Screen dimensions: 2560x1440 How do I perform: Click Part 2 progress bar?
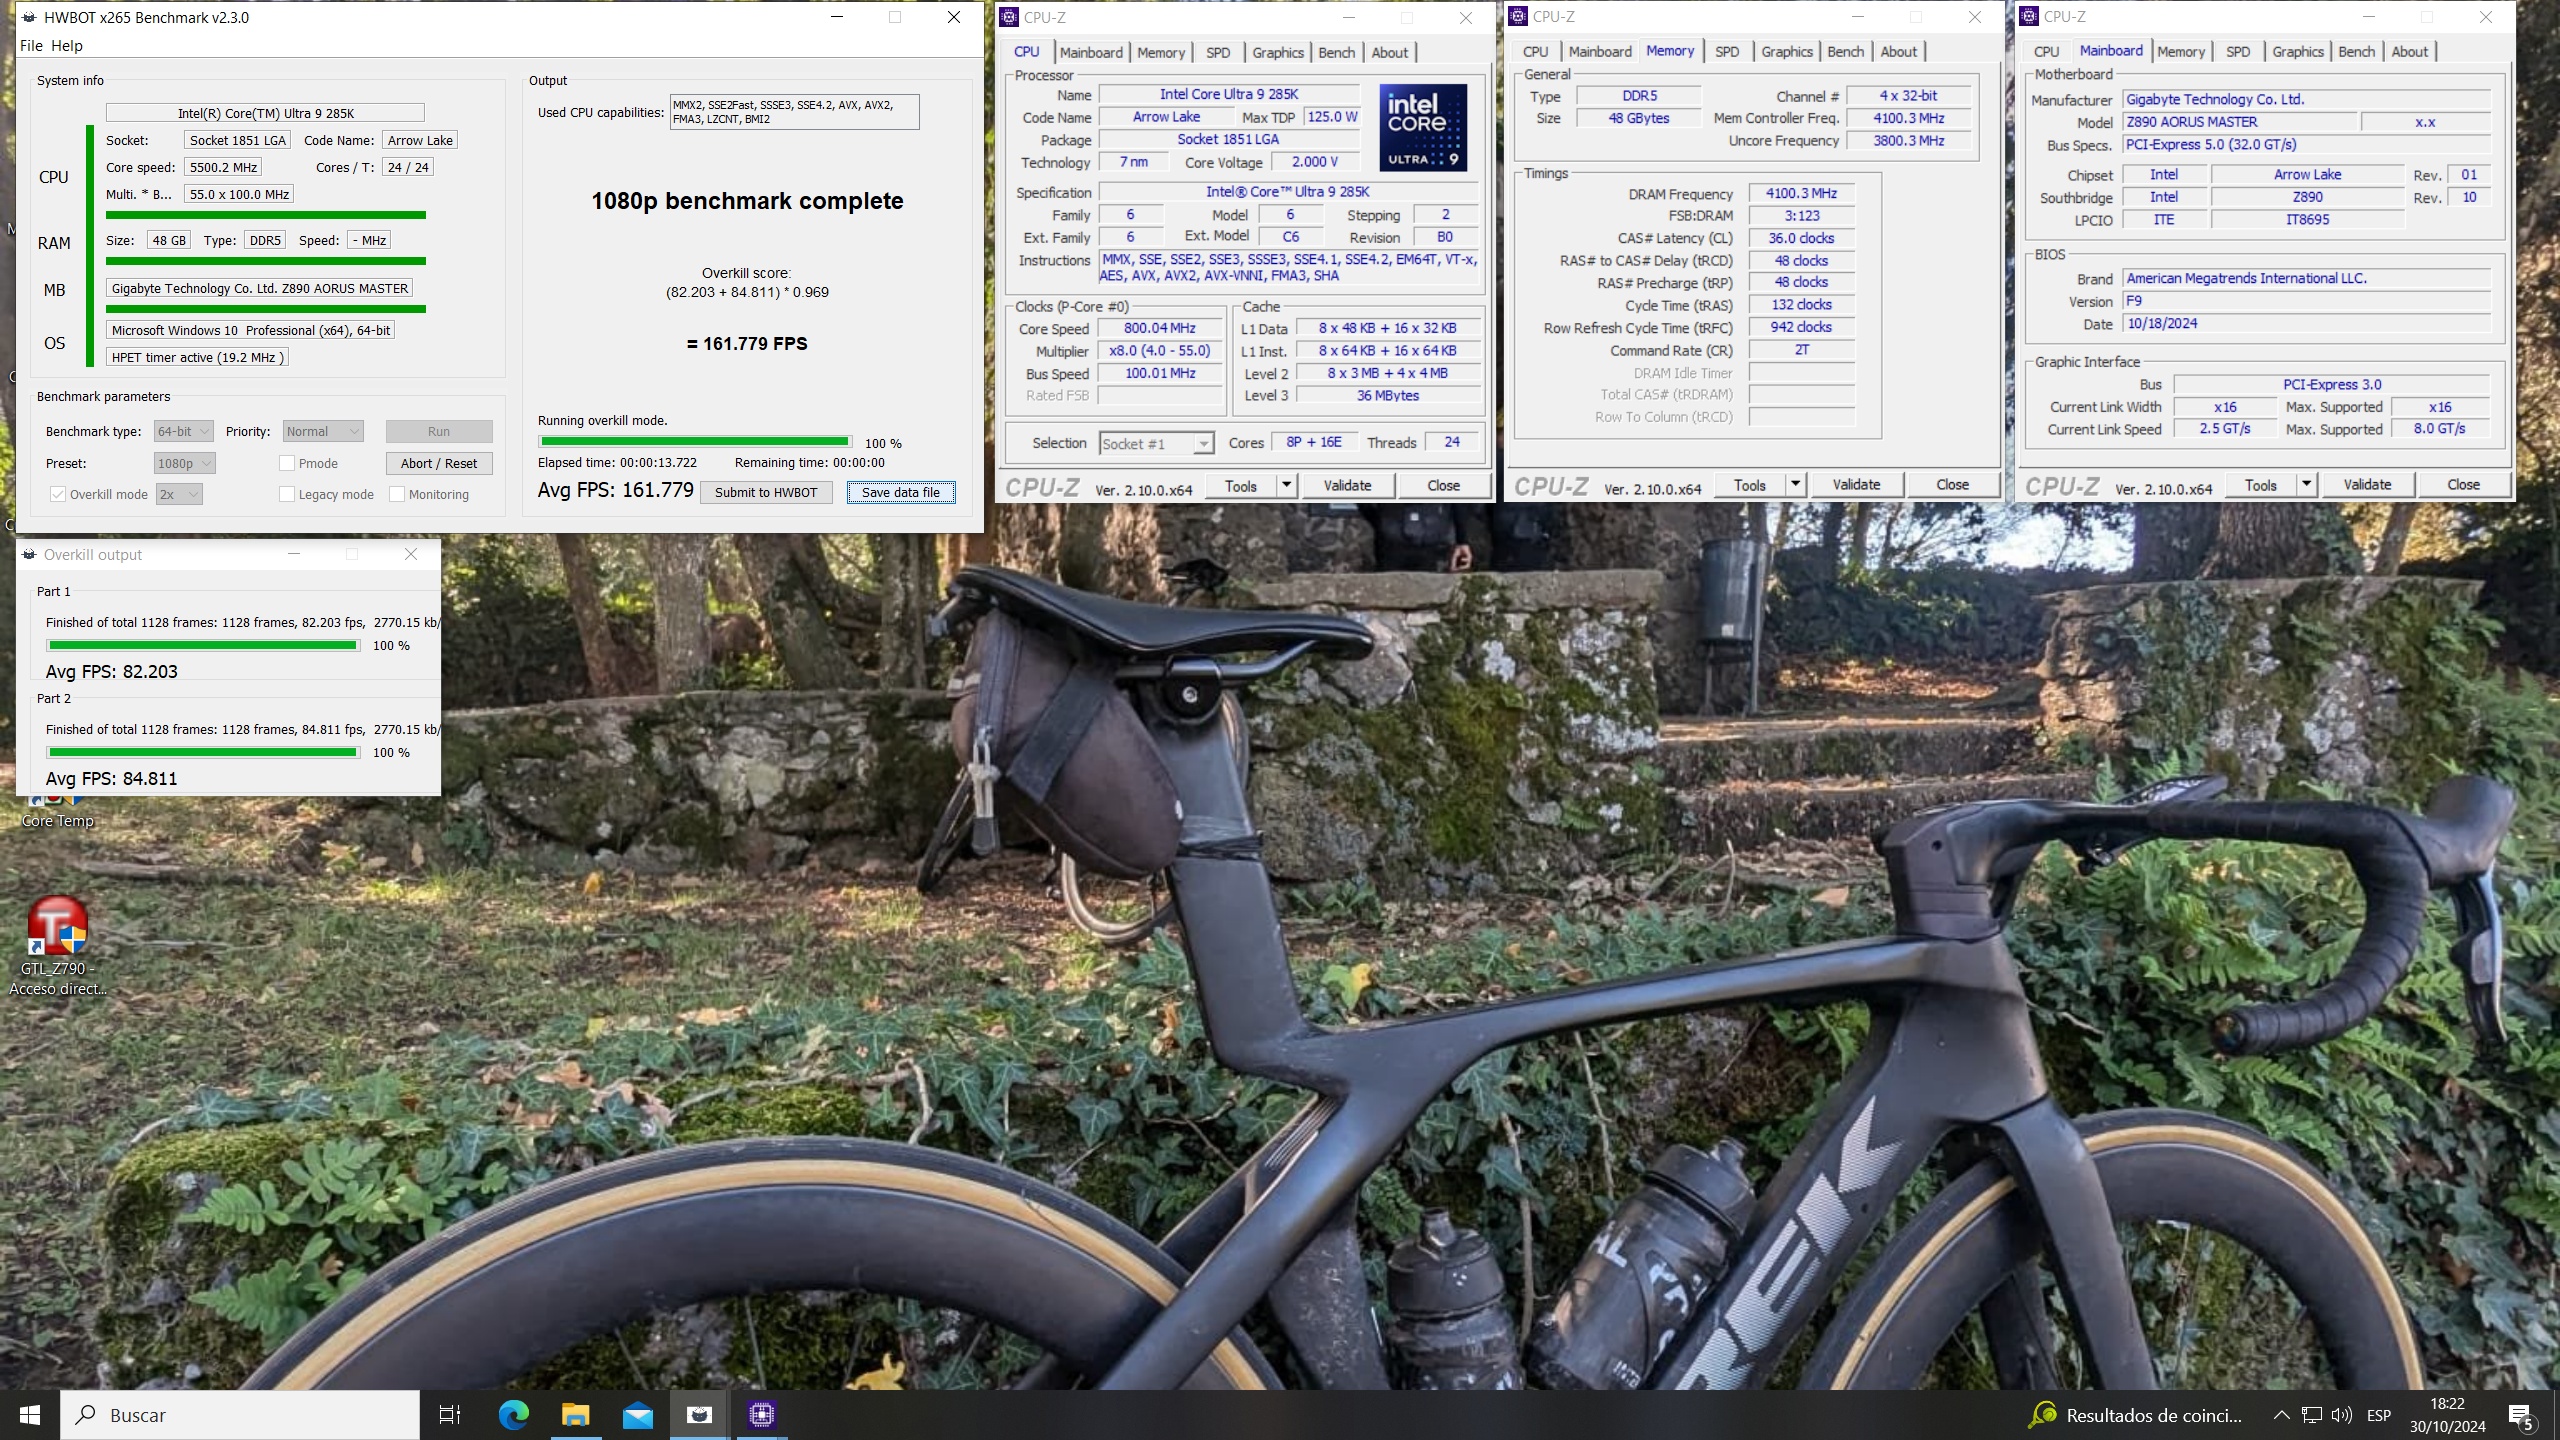pos(203,752)
